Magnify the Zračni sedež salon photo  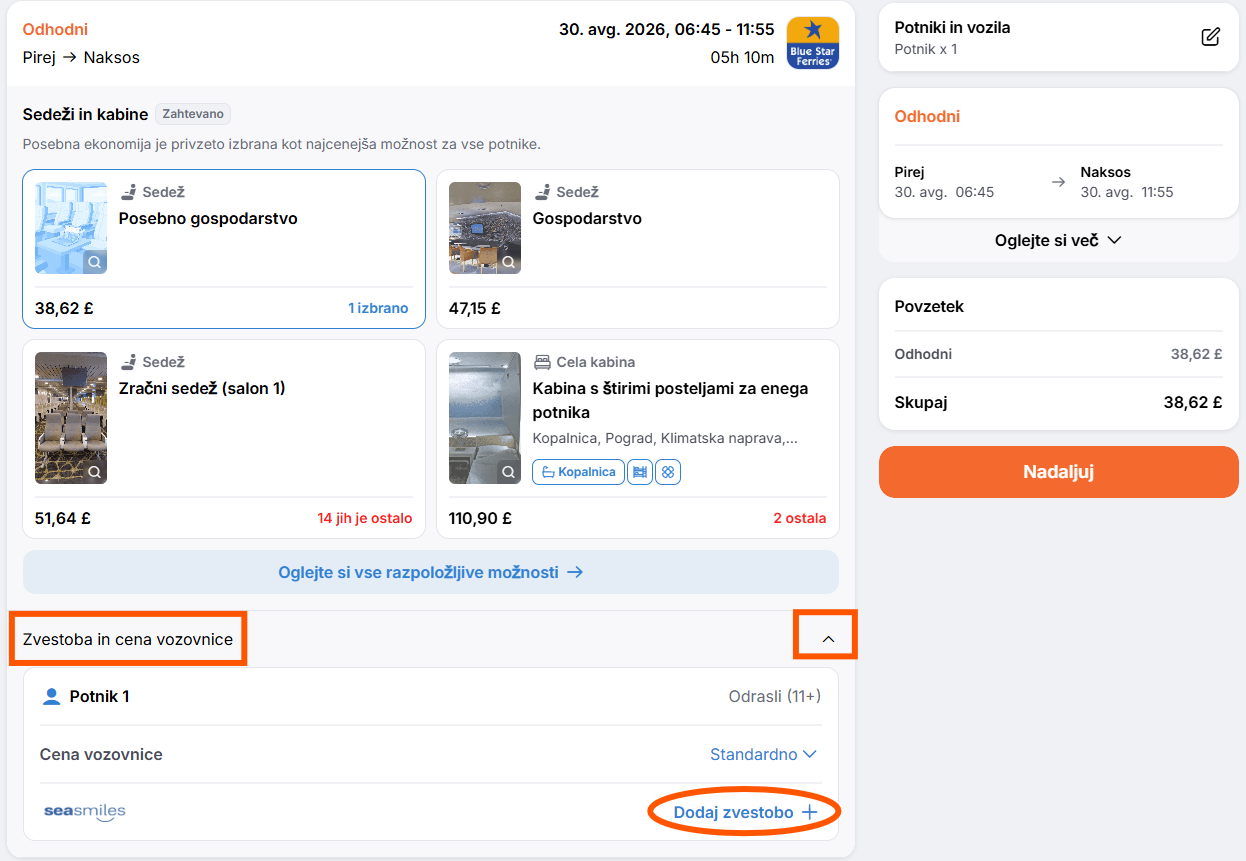pyautogui.click(x=94, y=472)
